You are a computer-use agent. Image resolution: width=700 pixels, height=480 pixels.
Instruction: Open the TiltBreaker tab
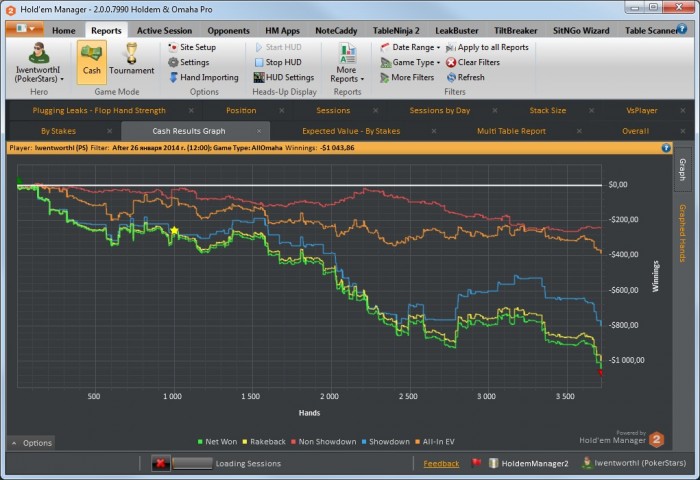tap(515, 30)
